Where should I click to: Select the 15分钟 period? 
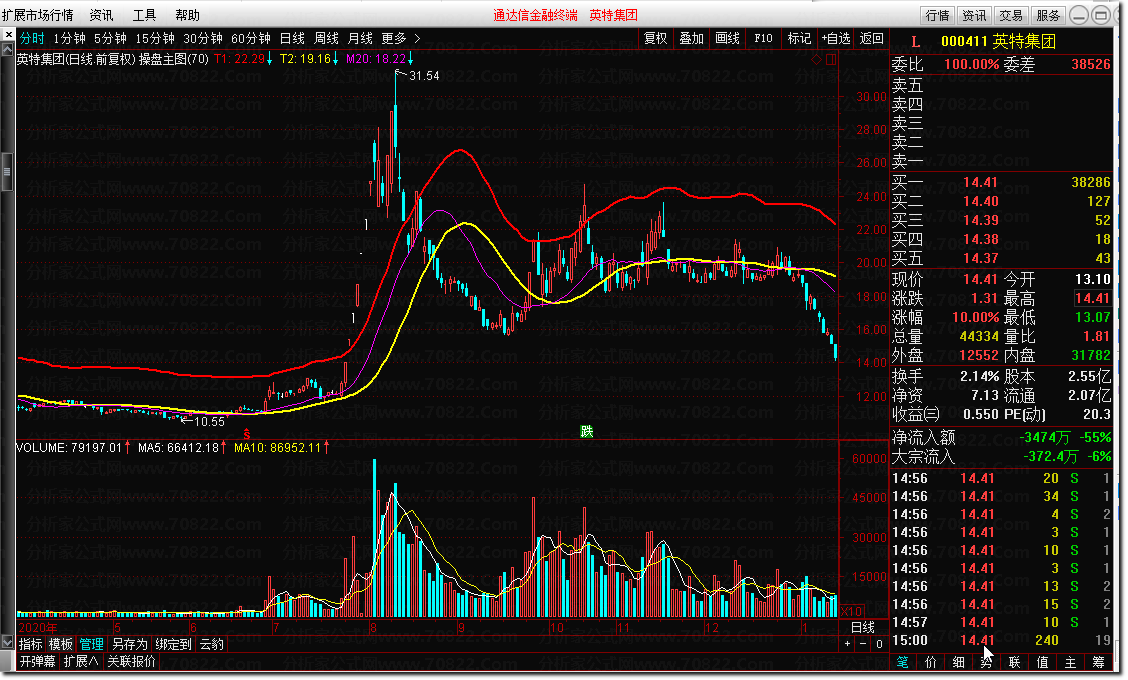tap(155, 38)
